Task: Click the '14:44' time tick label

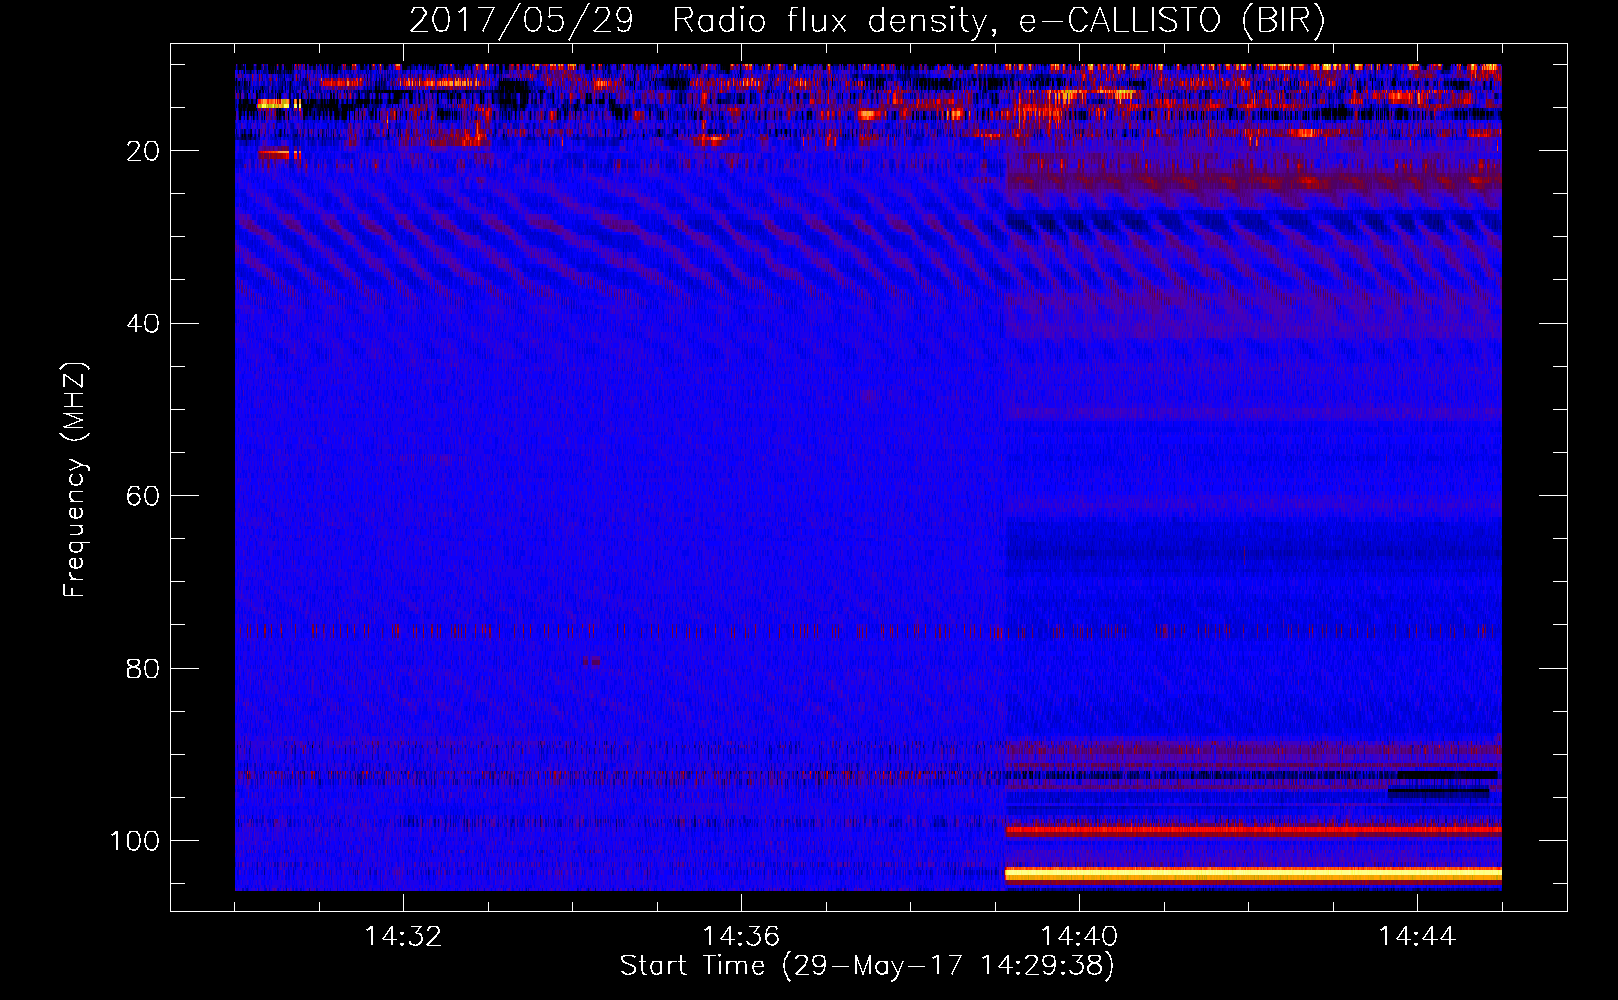Action: [x=1417, y=937]
